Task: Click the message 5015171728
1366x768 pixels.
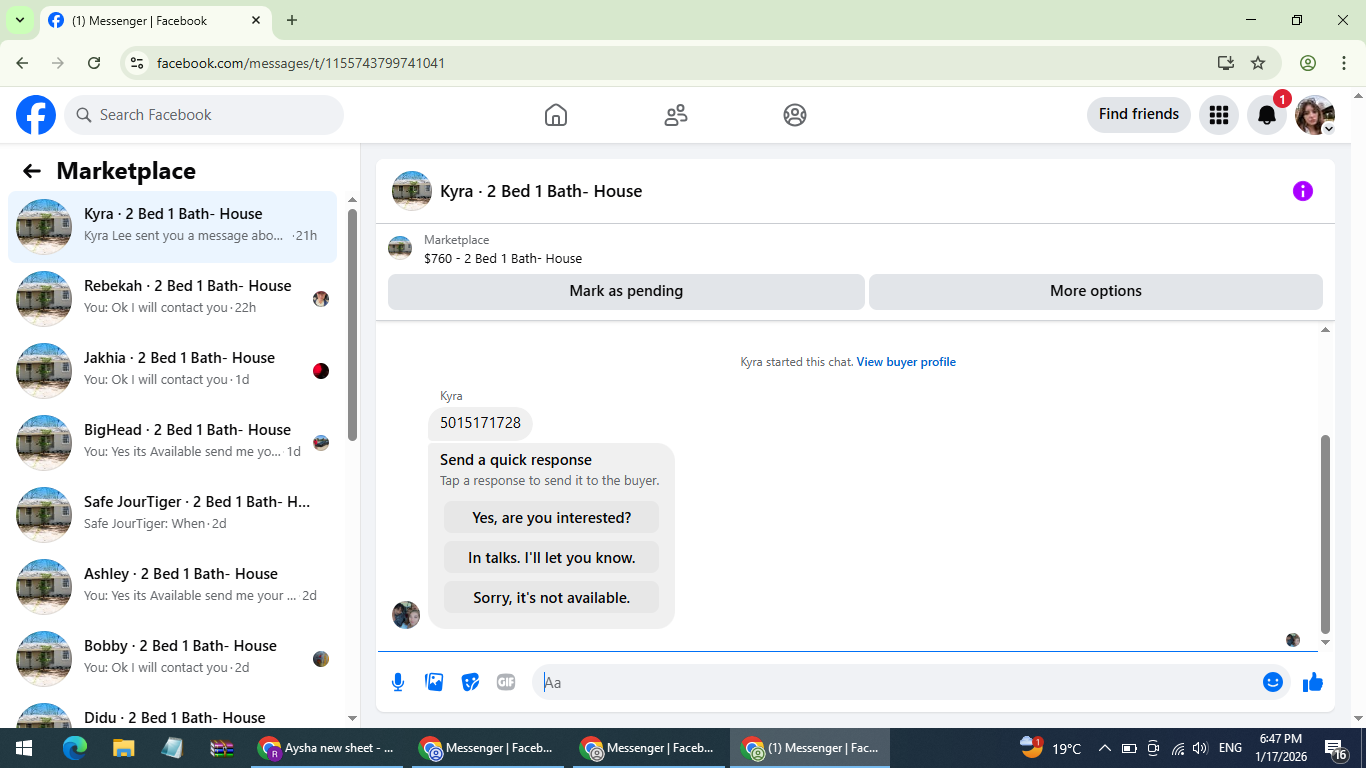Action: coord(480,423)
